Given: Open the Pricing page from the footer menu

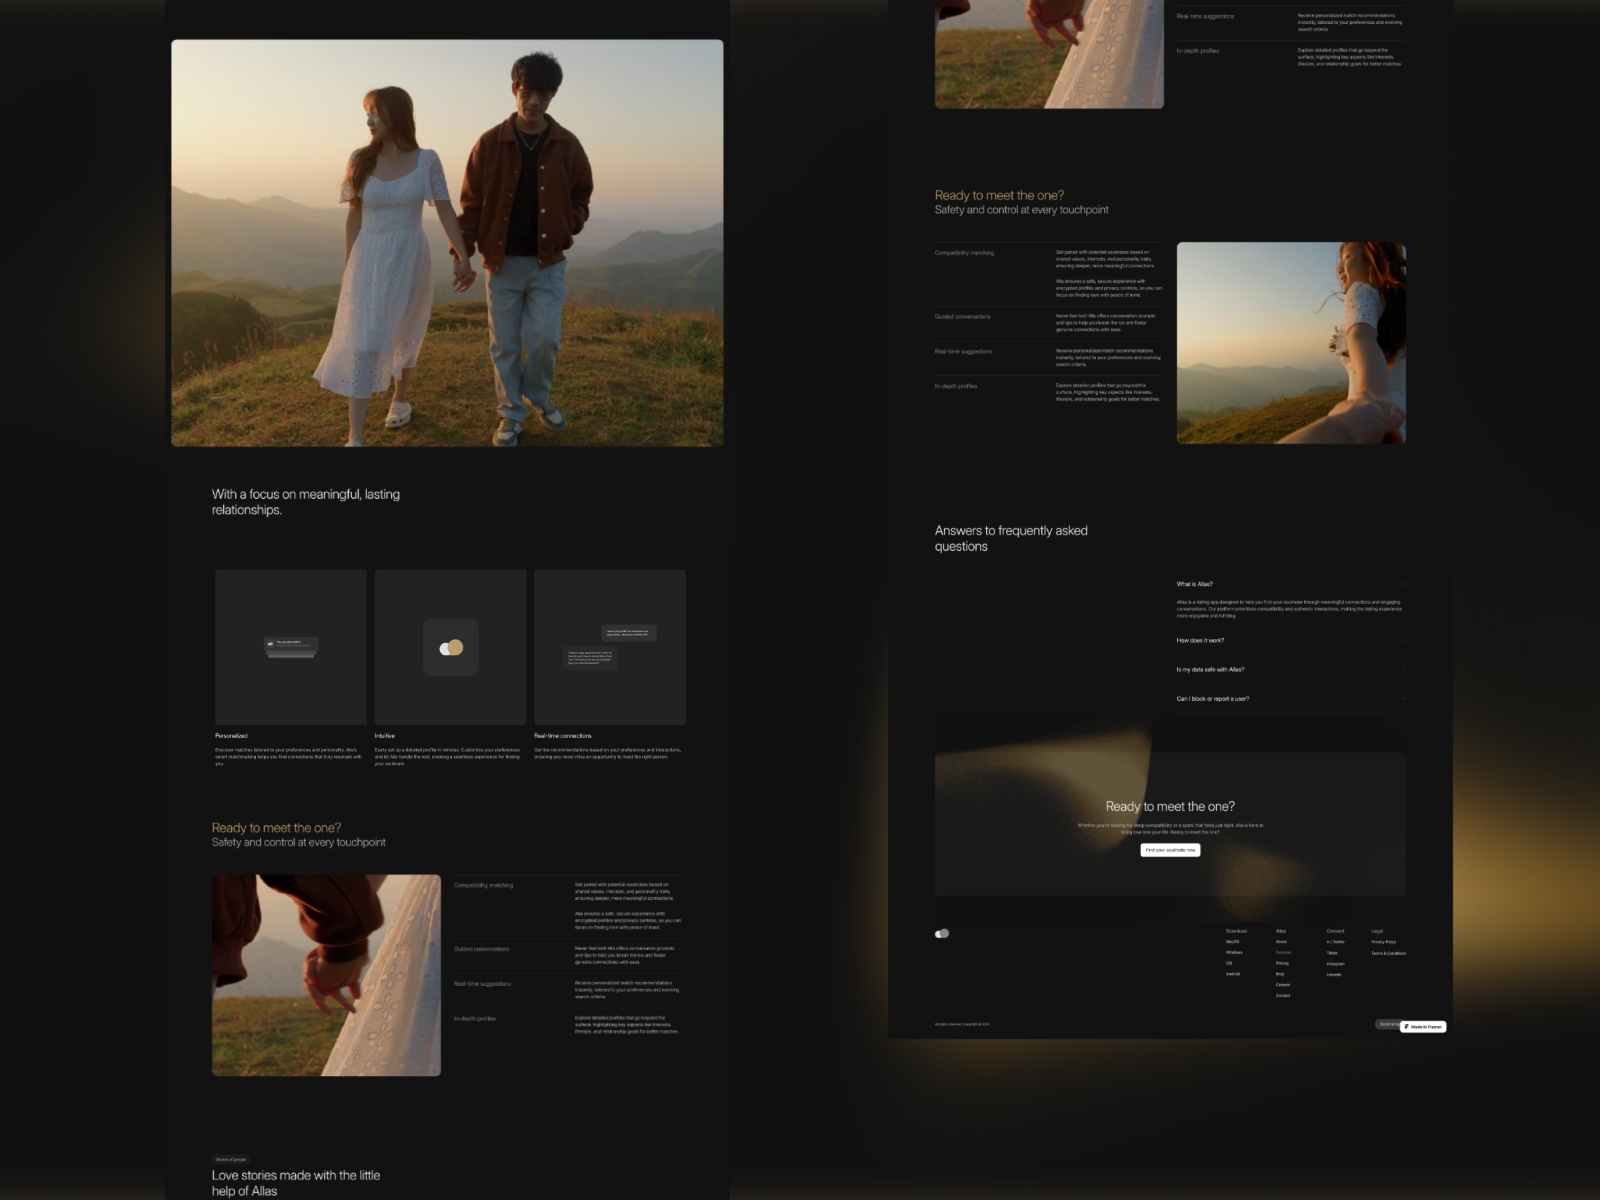Looking at the screenshot, I should pyautogui.click(x=1283, y=963).
